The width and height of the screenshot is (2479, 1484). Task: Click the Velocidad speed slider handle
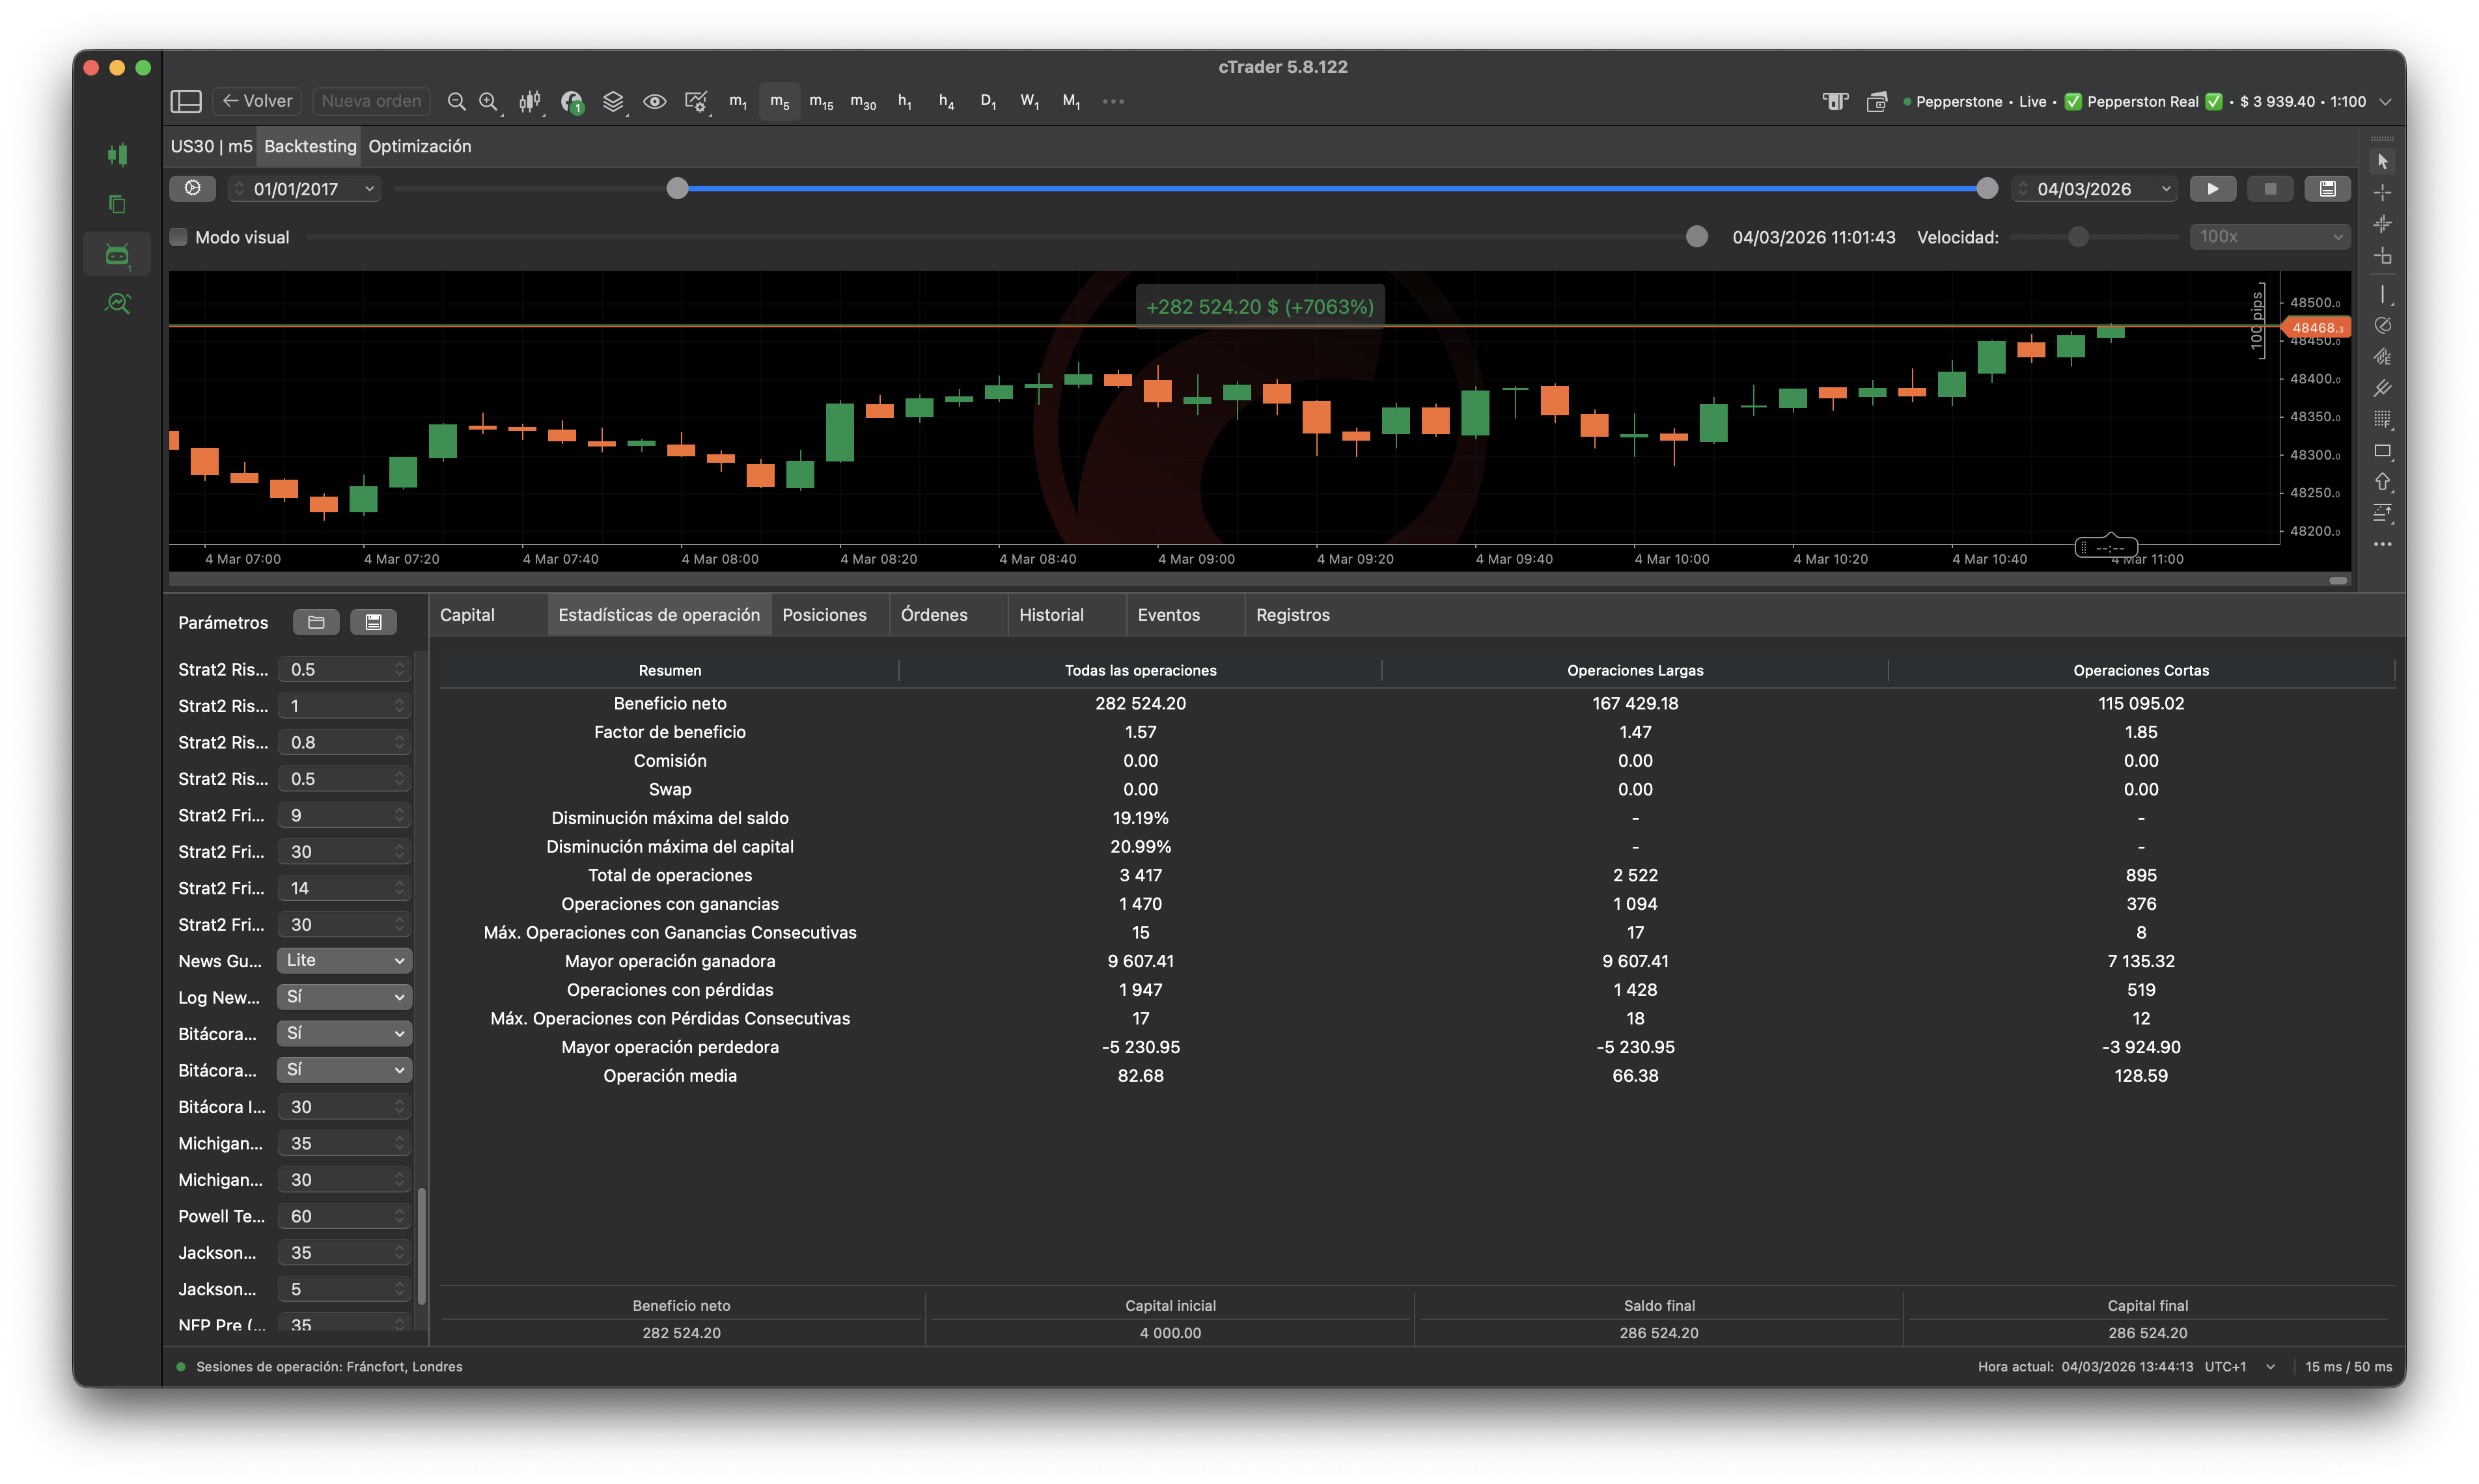pos(2078,237)
